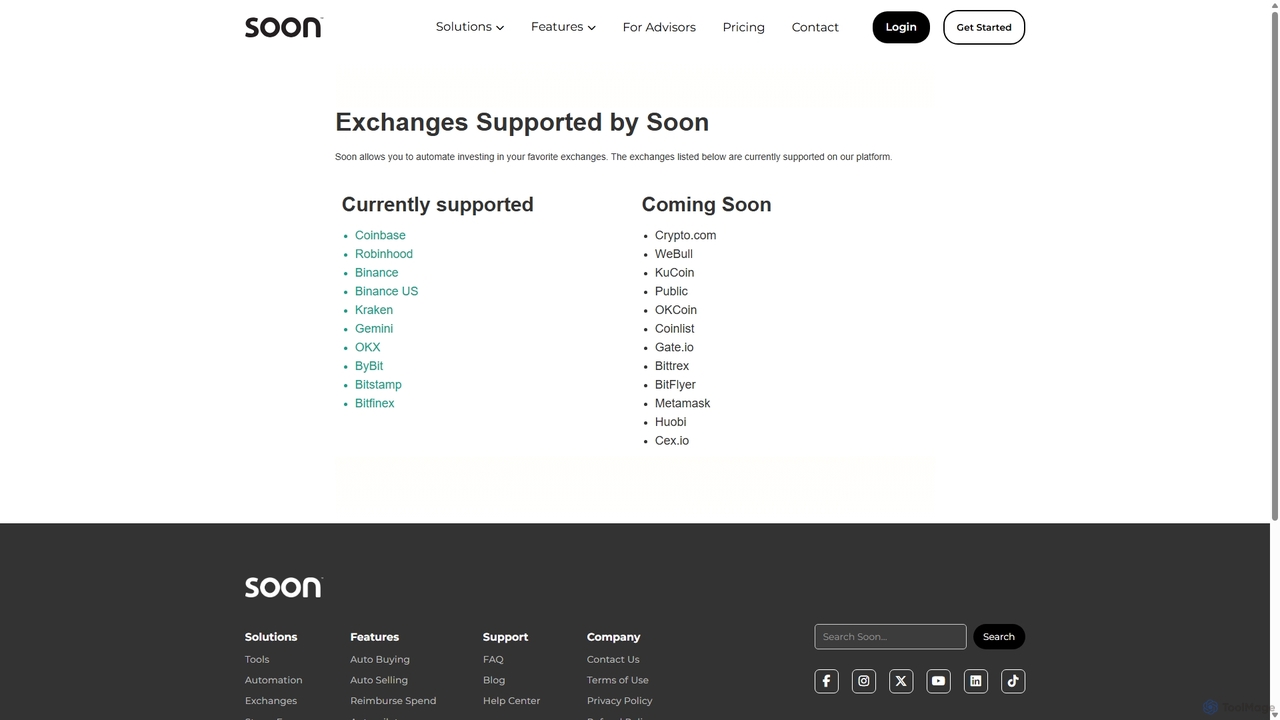Screen dimensions: 1280x720
Task: Open the Robinhood exchange link
Action: tap(384, 254)
